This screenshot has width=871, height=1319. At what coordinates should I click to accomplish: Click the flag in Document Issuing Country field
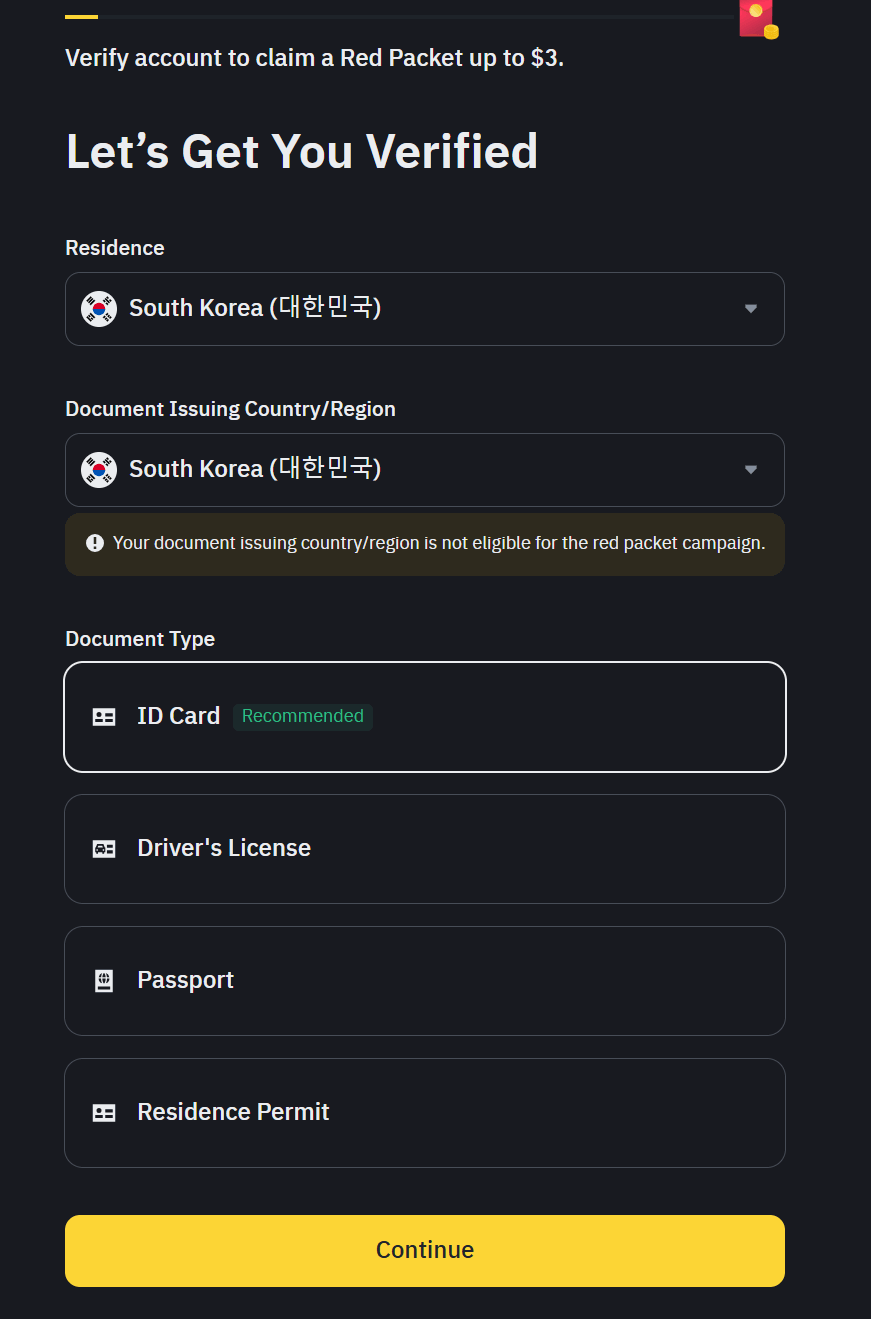[98, 470]
